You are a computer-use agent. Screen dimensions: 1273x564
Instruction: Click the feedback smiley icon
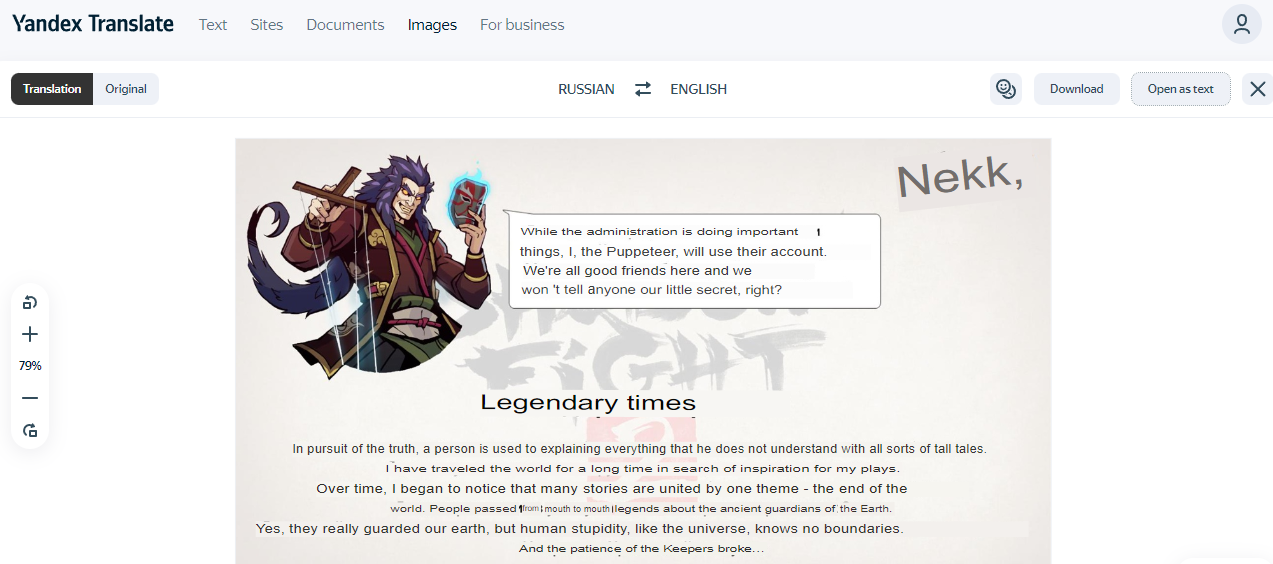pos(1006,89)
